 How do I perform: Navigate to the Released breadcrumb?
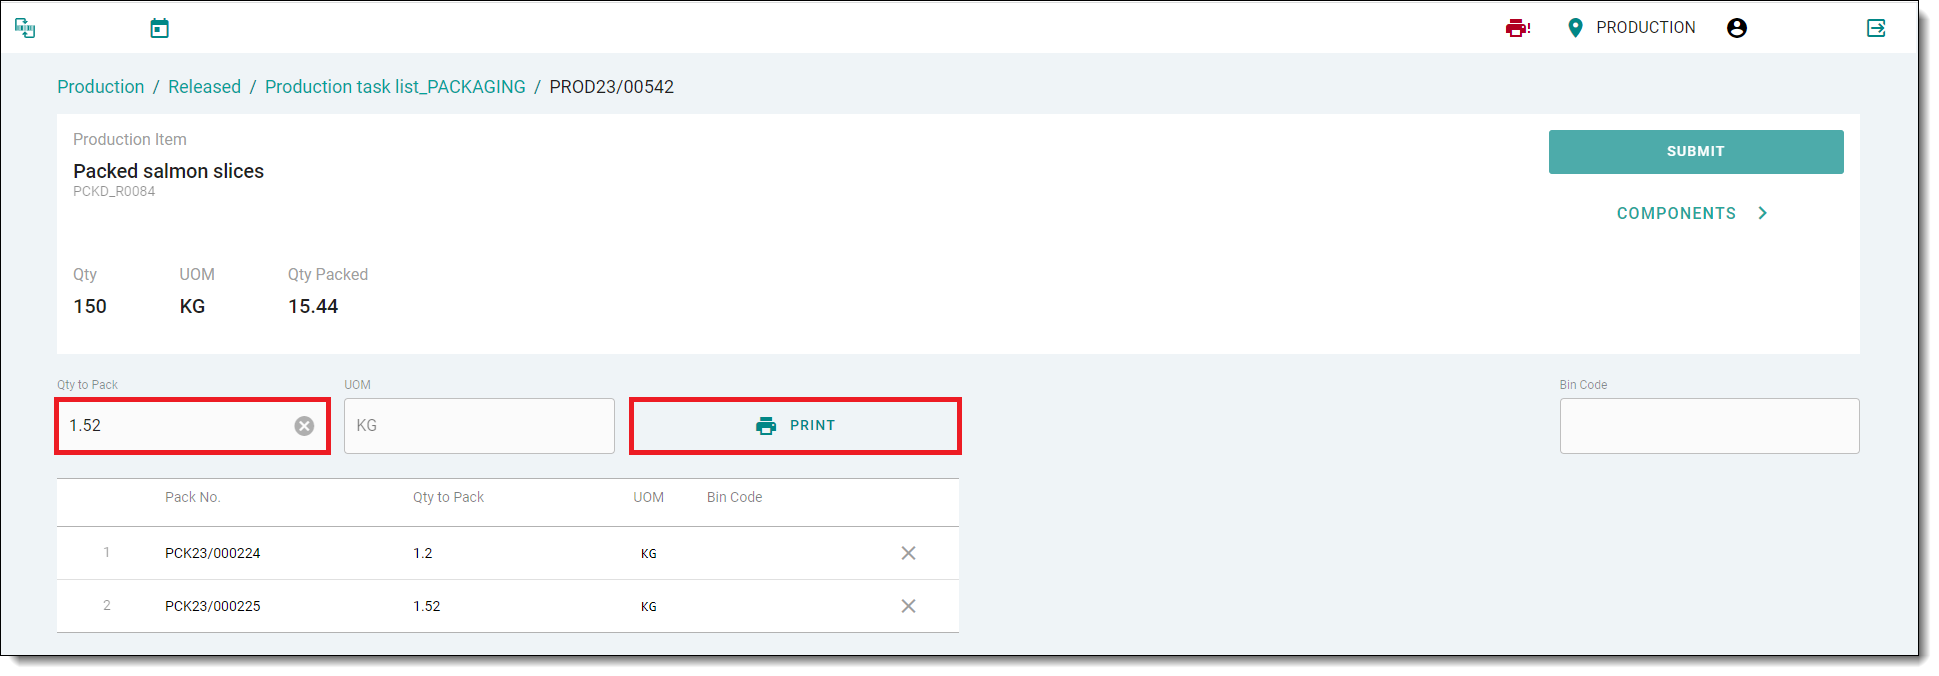(204, 87)
